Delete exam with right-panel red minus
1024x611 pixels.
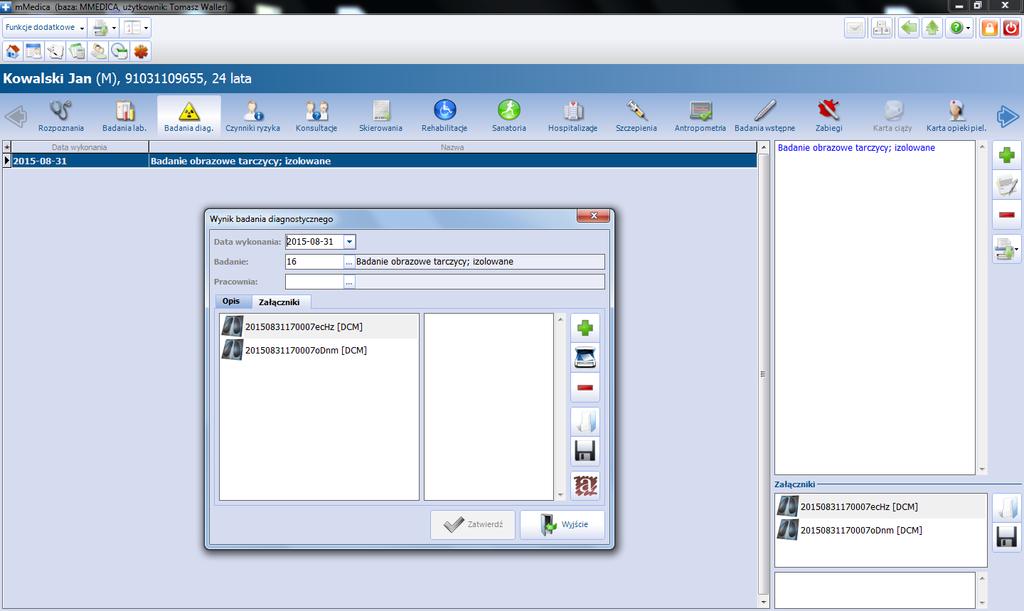1006,215
